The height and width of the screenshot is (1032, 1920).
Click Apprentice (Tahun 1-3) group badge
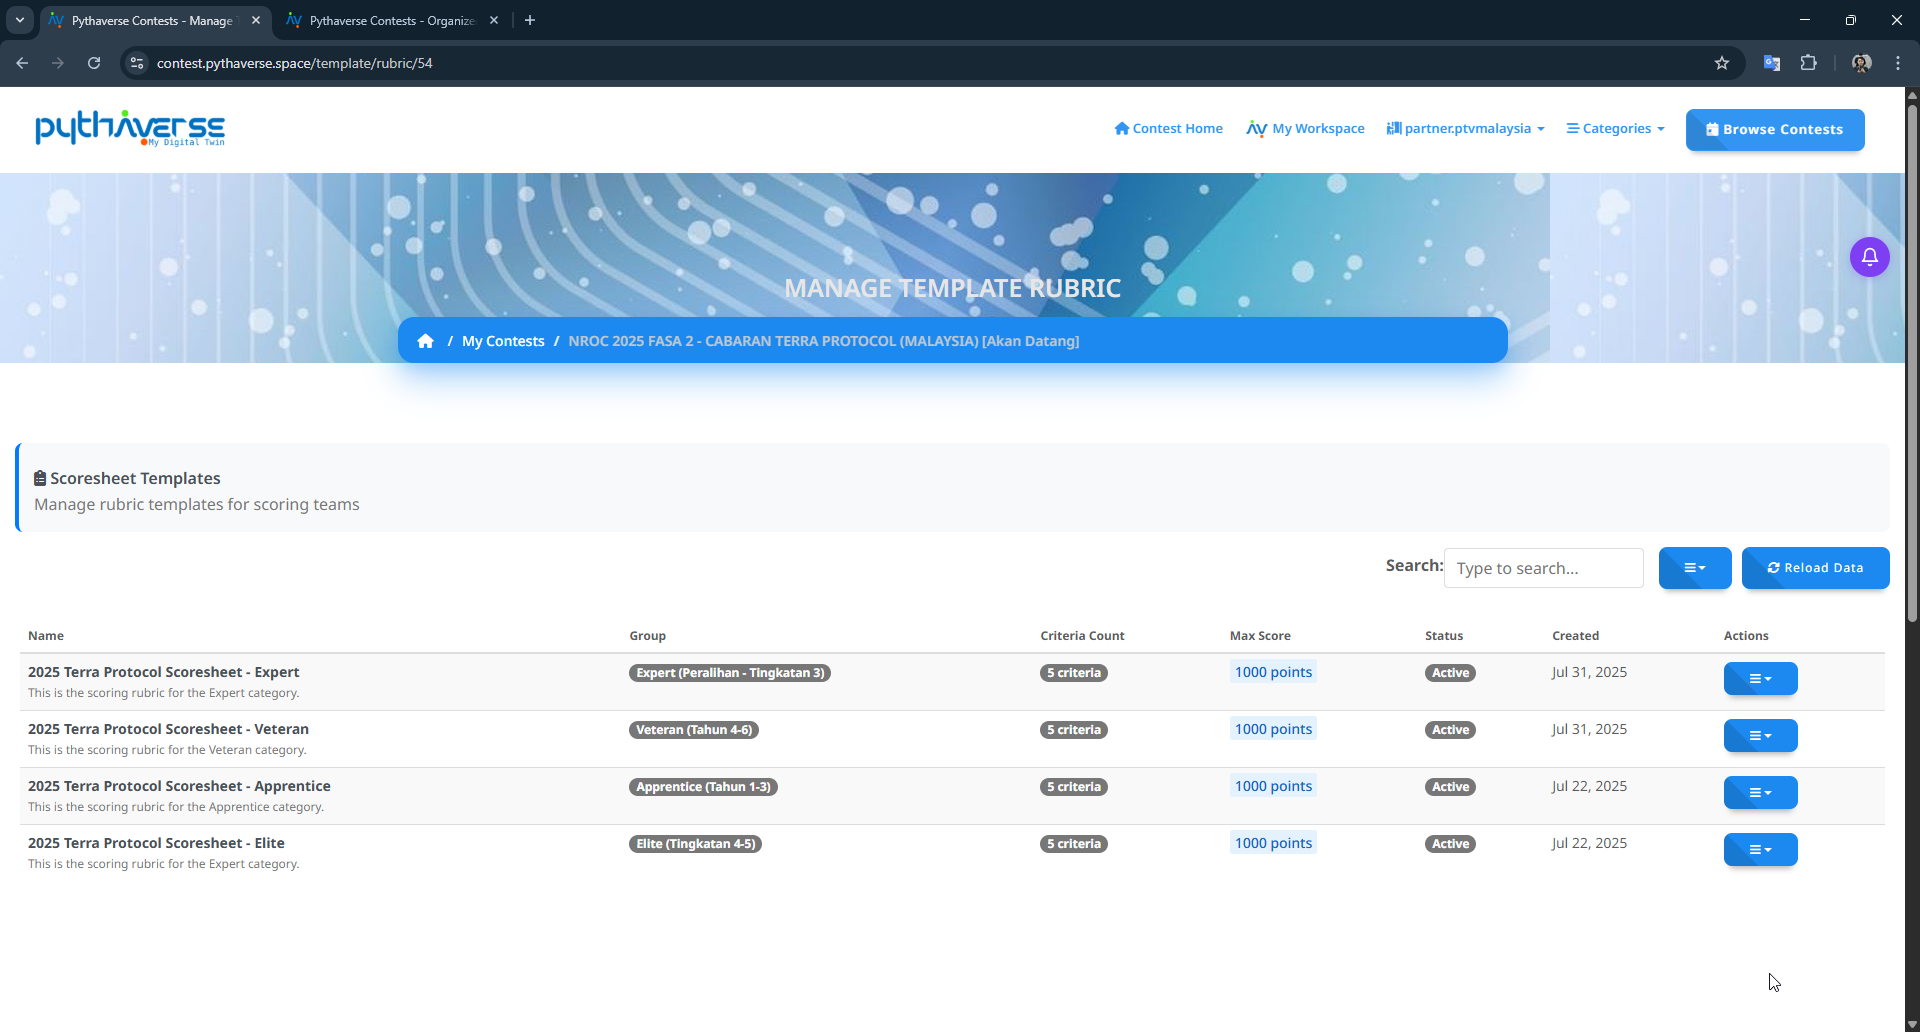703,787
